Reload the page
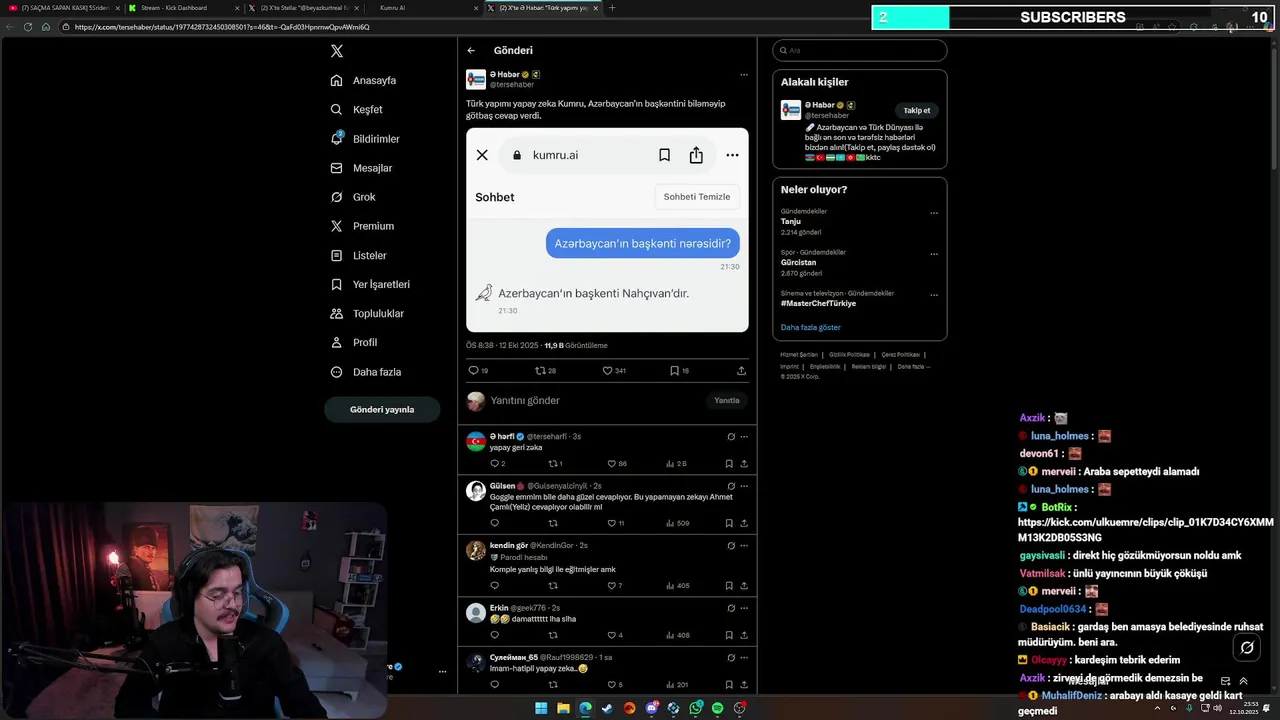Screen dimensions: 1280x720 tap(28, 27)
